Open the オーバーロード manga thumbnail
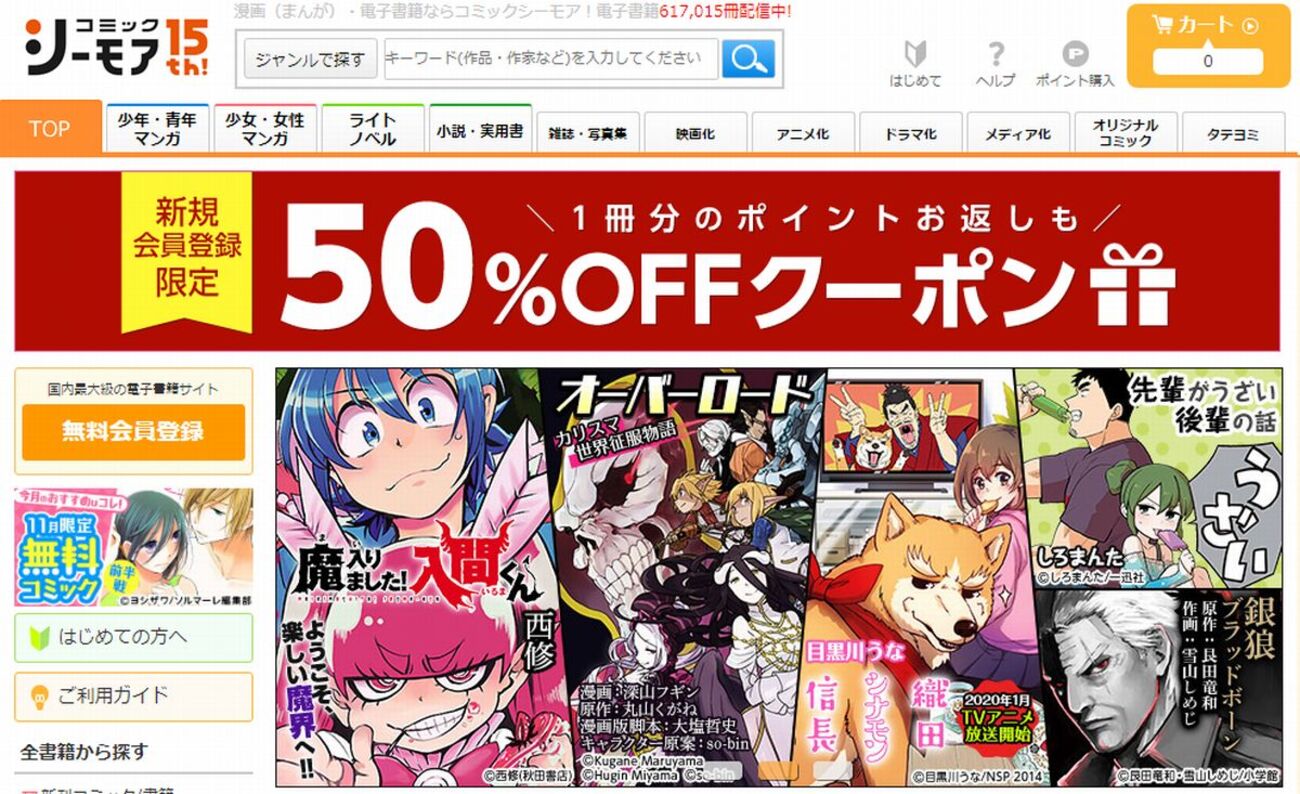Viewport: 1300px width, 794px height. click(681, 577)
